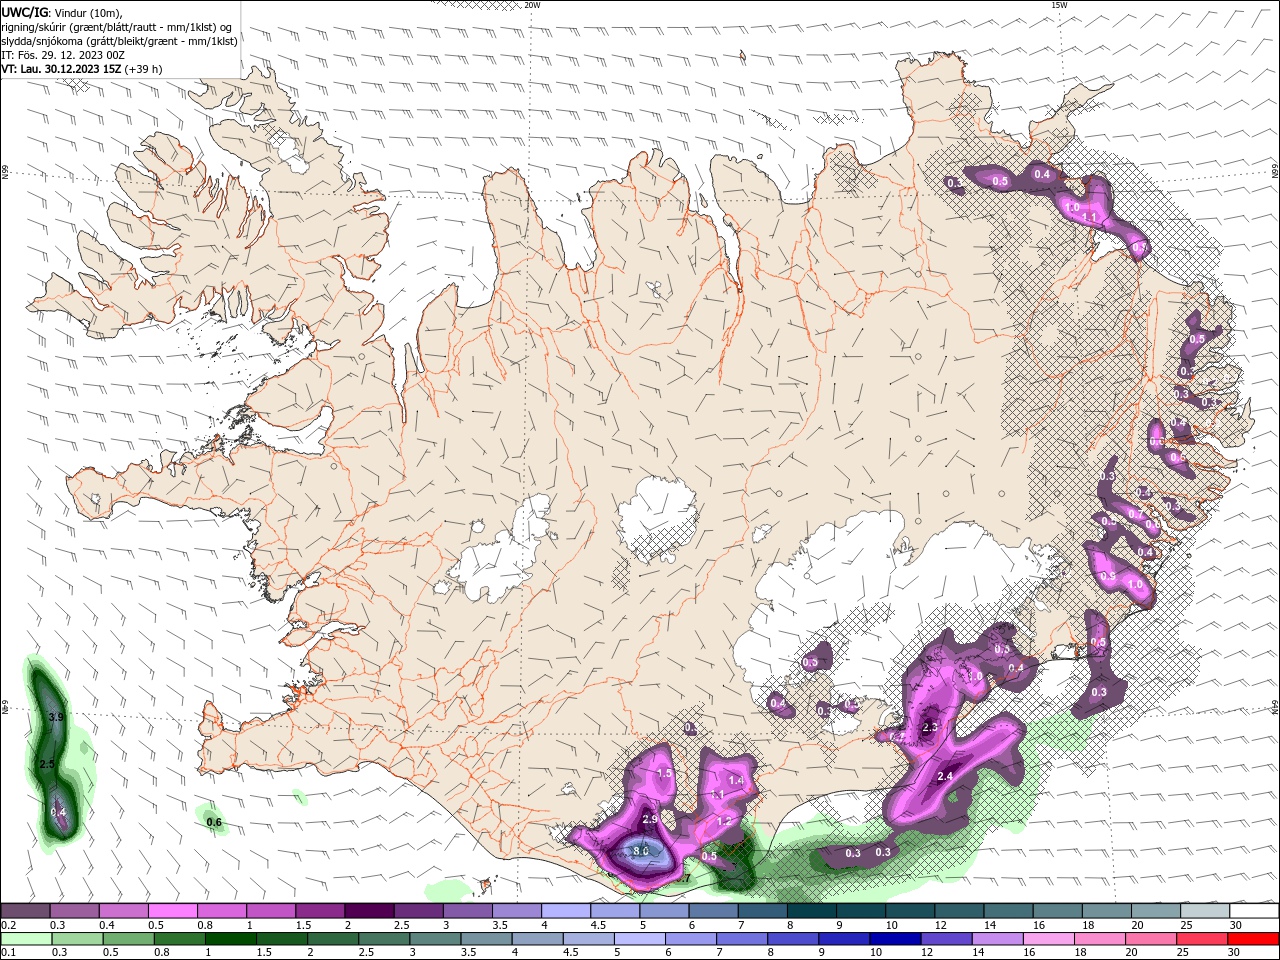This screenshot has height=960, width=1280.
Task: Click the bright pink 0.5 swatch, upper scale
Action: [172, 911]
